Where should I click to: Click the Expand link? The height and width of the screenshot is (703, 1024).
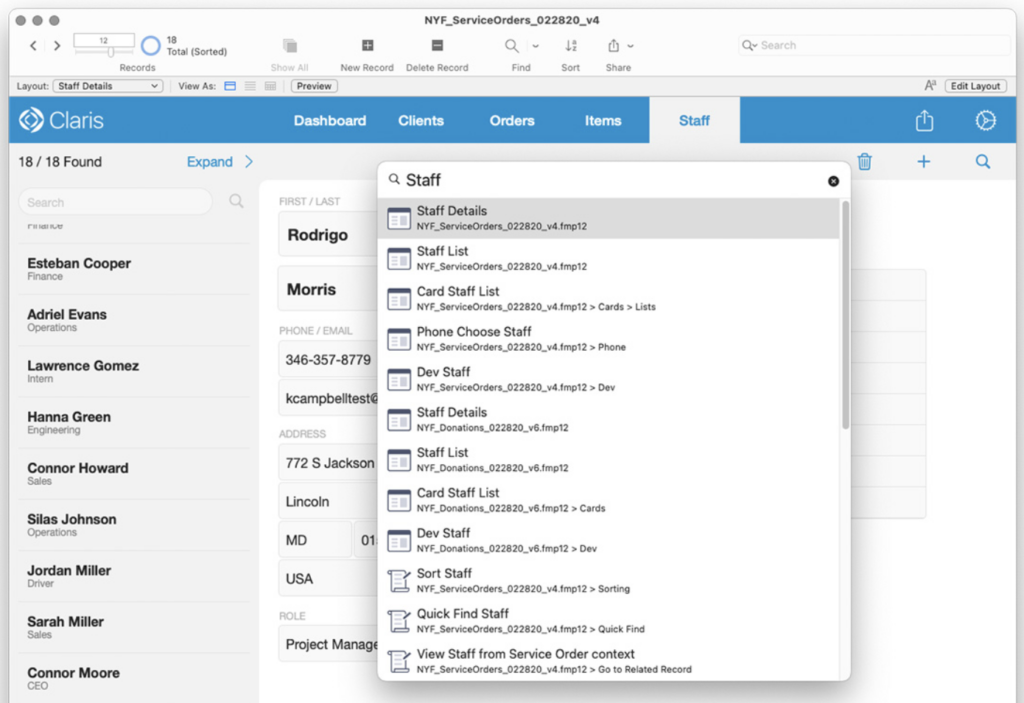click(x=210, y=161)
